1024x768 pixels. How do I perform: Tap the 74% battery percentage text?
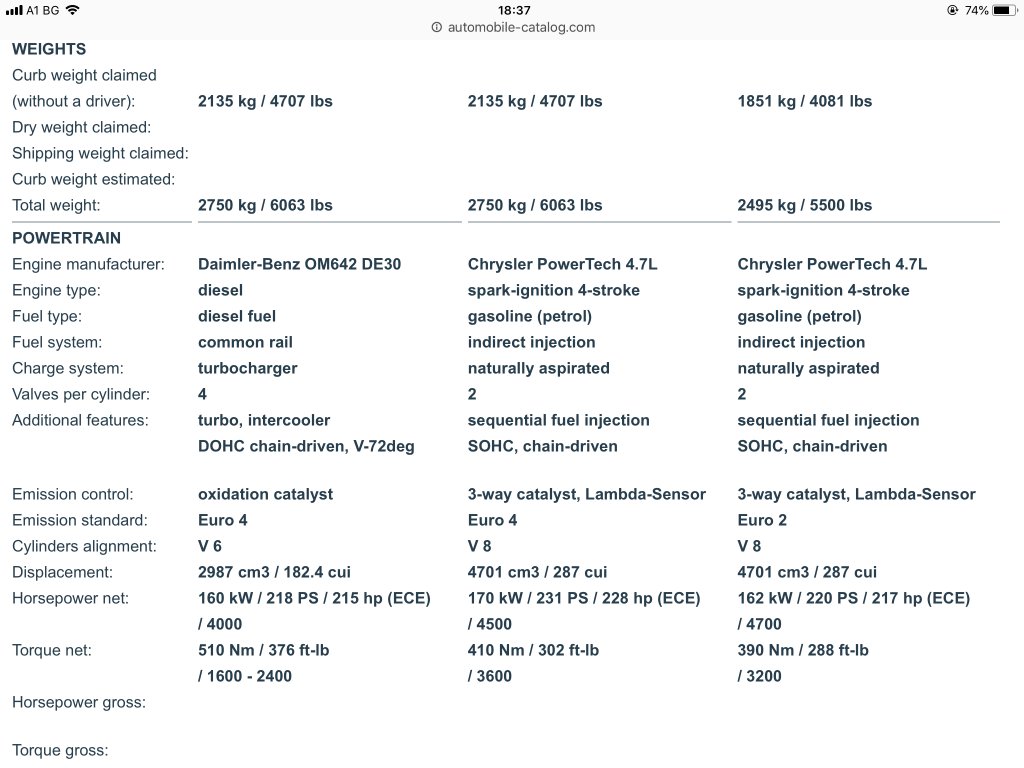point(977,10)
